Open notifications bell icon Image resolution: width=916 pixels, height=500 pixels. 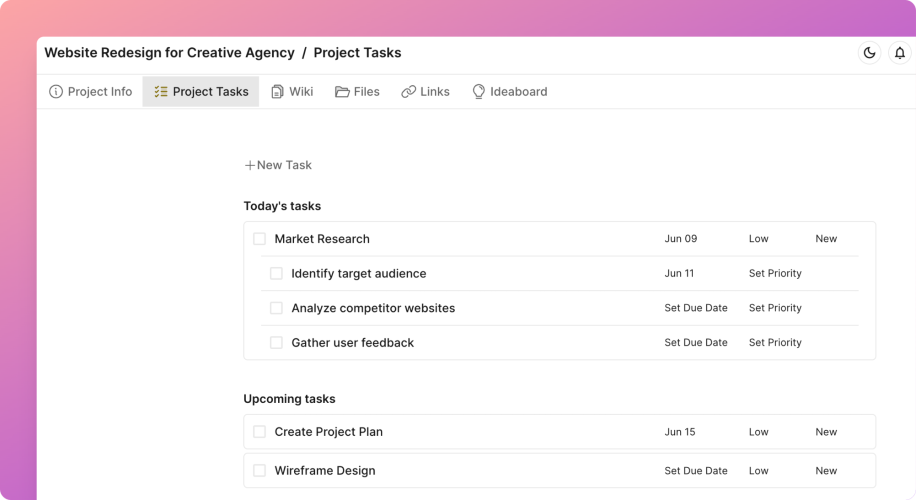coord(899,53)
